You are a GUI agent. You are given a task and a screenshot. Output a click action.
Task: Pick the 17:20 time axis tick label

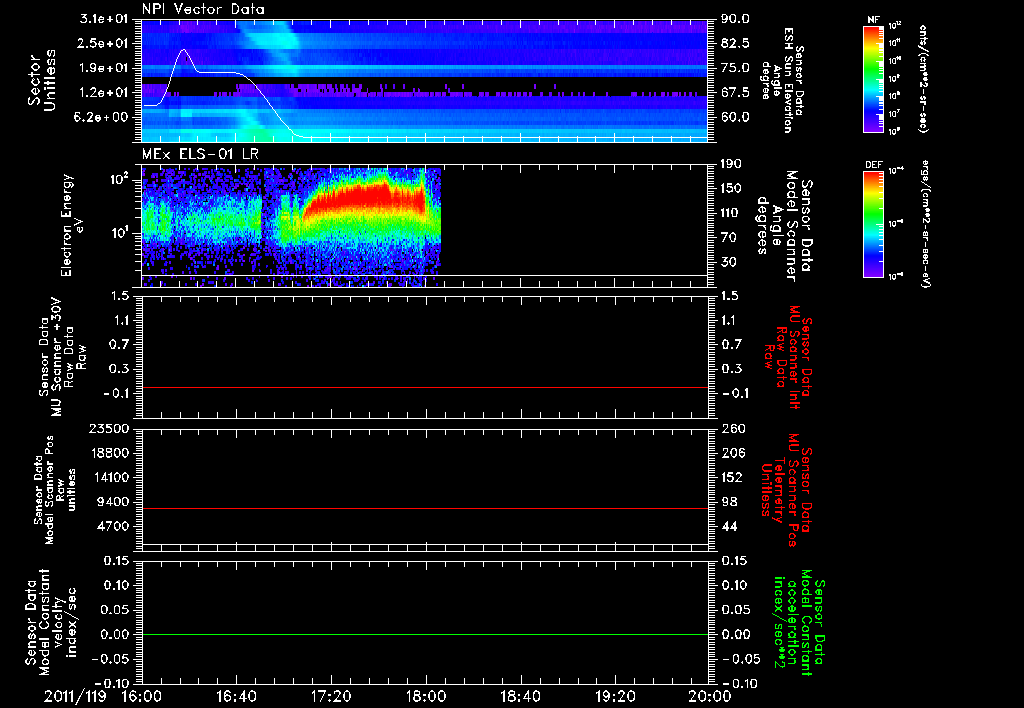(x=331, y=695)
